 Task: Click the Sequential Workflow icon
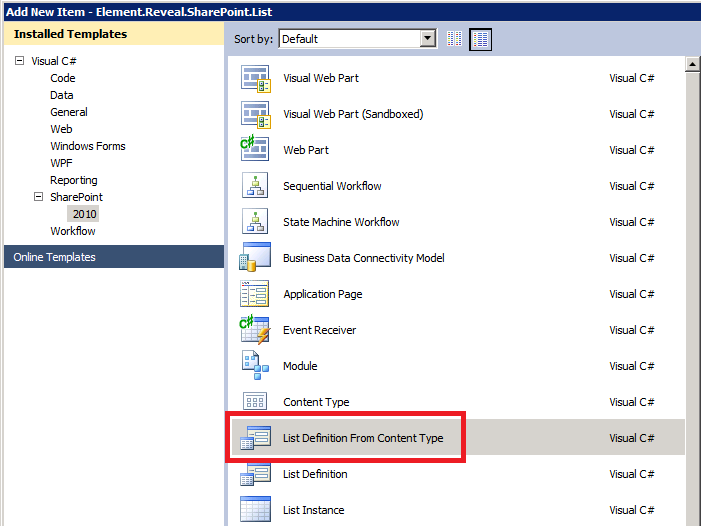point(255,185)
